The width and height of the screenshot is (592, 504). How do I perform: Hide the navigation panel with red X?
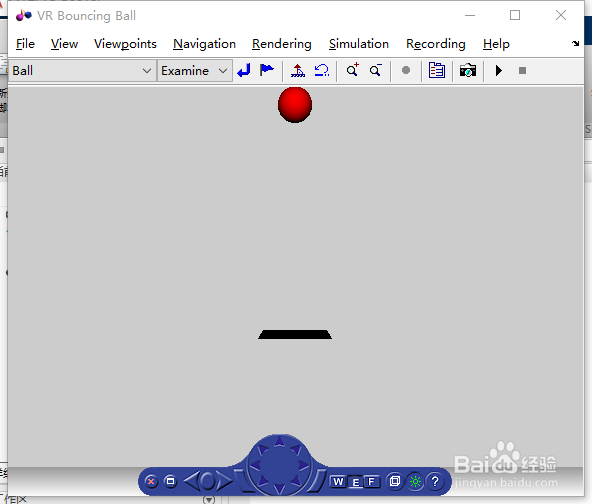coord(151,482)
